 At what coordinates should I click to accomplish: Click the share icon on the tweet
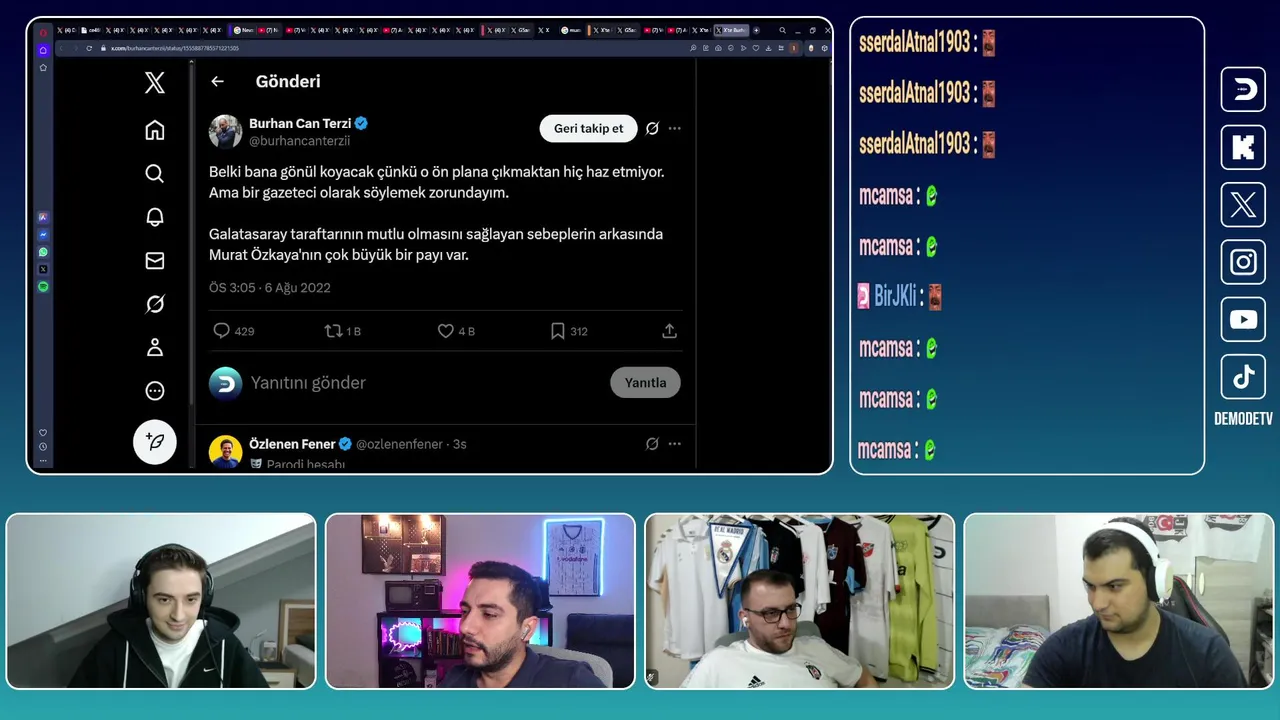click(x=670, y=331)
